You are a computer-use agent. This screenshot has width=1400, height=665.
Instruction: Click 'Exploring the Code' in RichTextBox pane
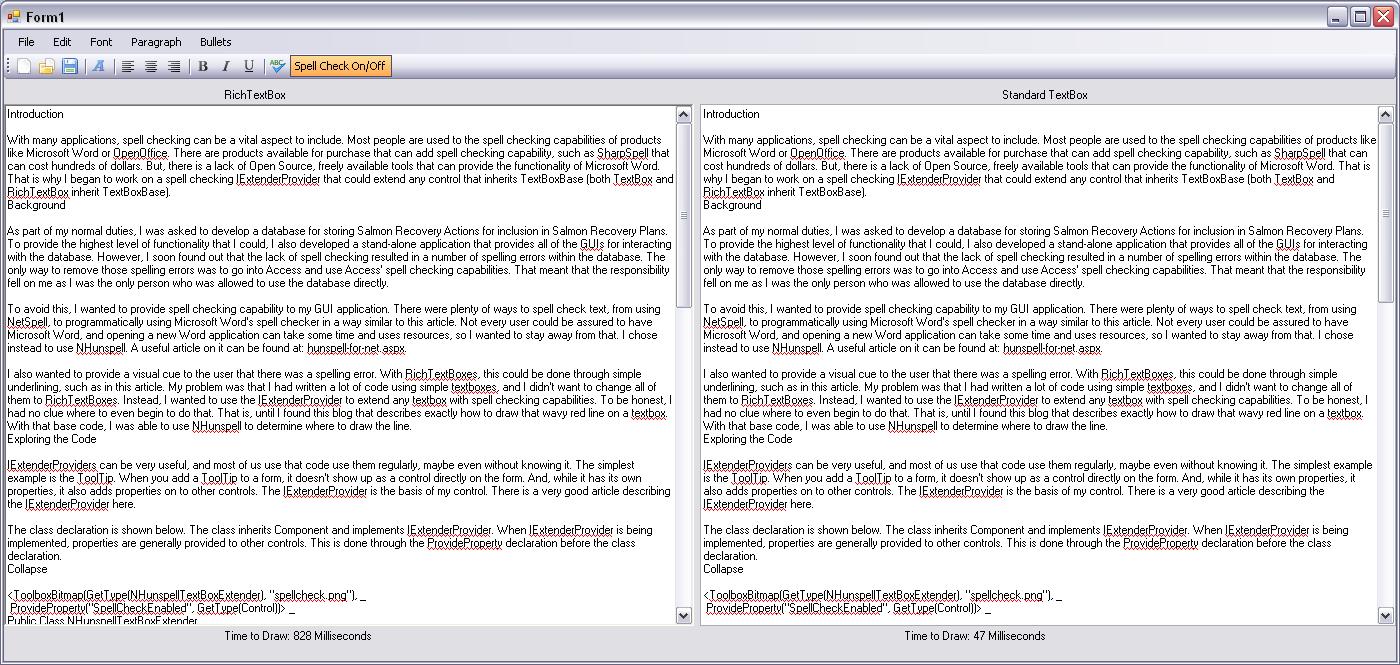point(52,439)
